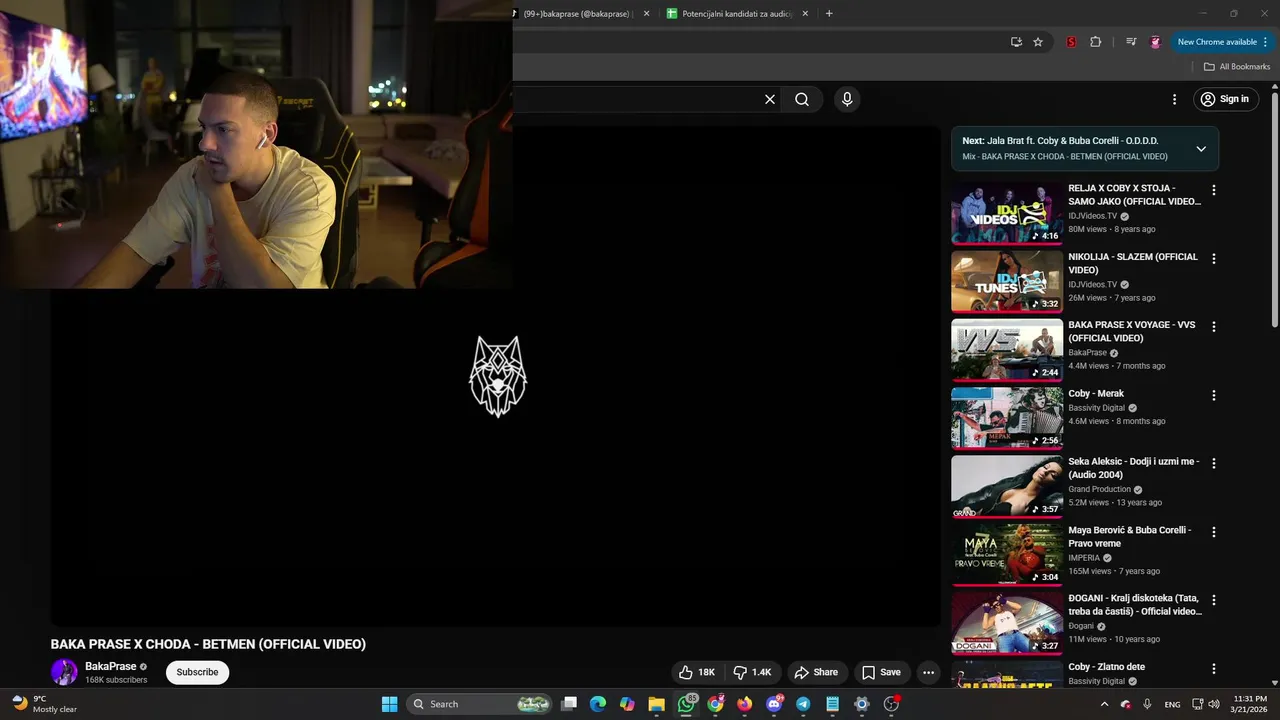Close the Potencijalni kandidati tab
The height and width of the screenshot is (720, 1280).
click(805, 14)
